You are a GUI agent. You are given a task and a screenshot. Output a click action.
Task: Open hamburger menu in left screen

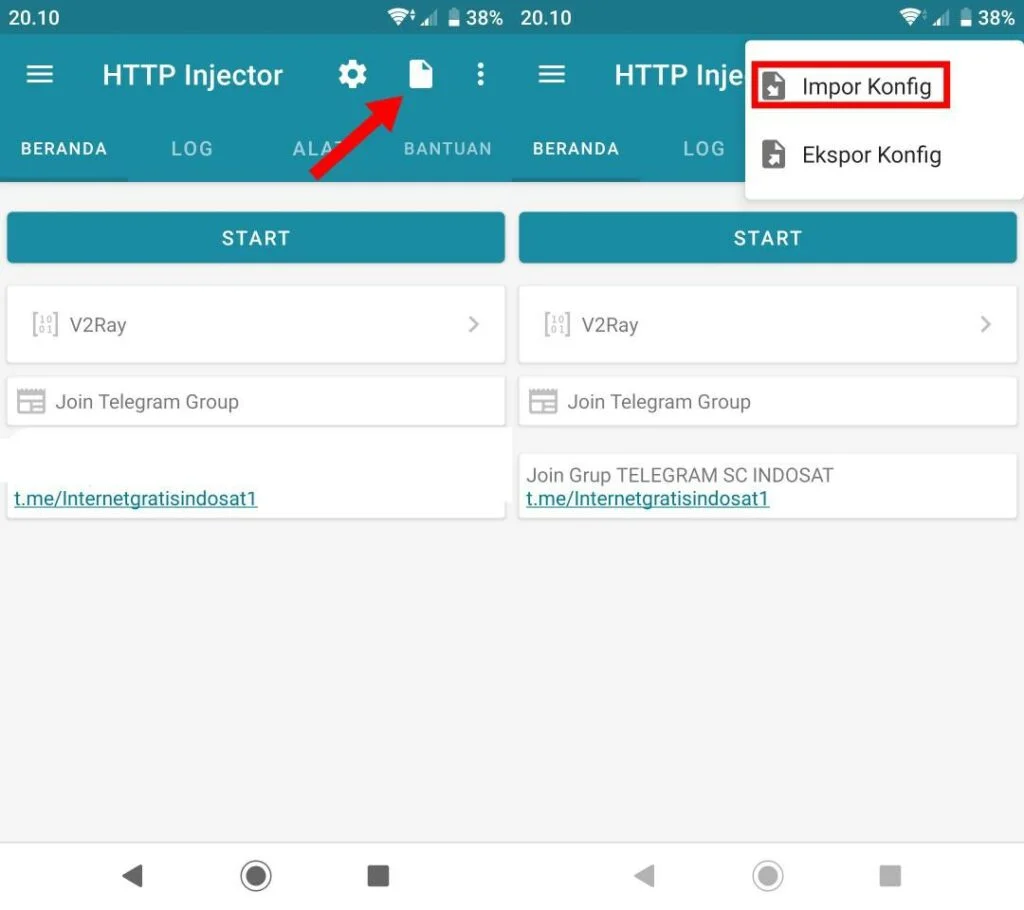click(39, 74)
